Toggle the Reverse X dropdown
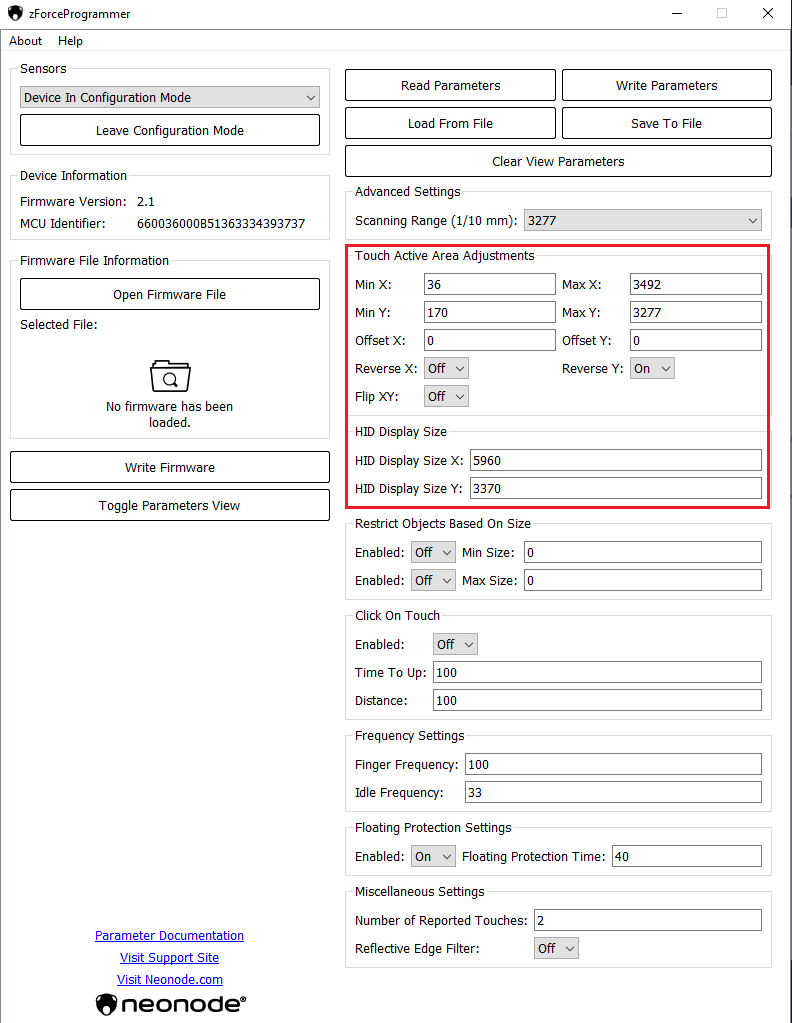Screen dimensions: 792x1023 (x=446, y=368)
